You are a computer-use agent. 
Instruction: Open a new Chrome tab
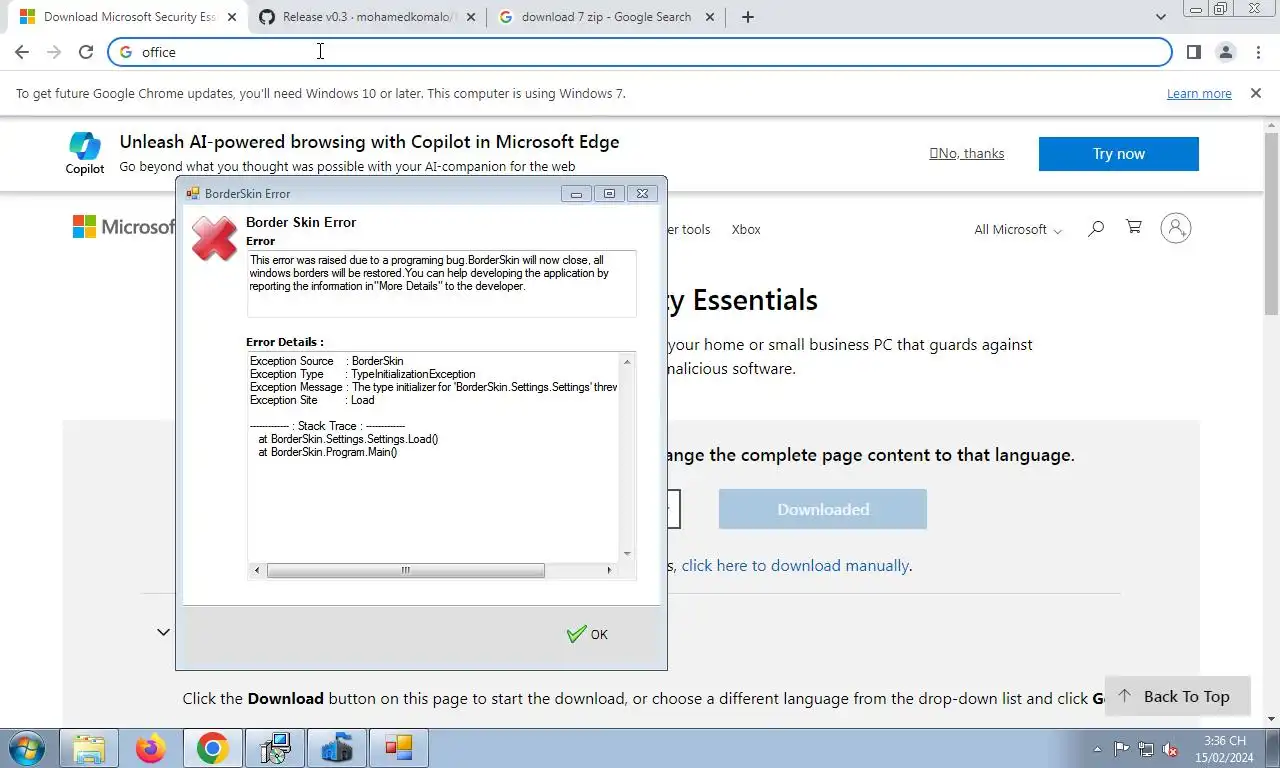pos(747,17)
